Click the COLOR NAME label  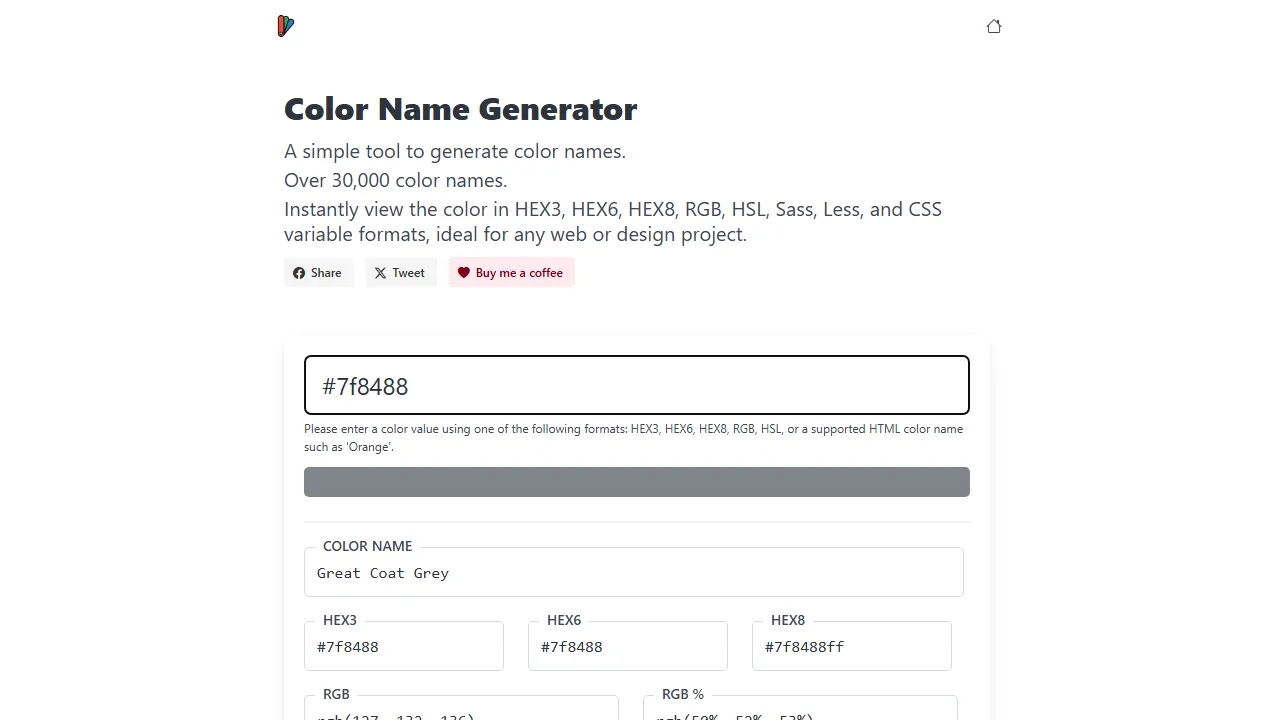click(367, 546)
